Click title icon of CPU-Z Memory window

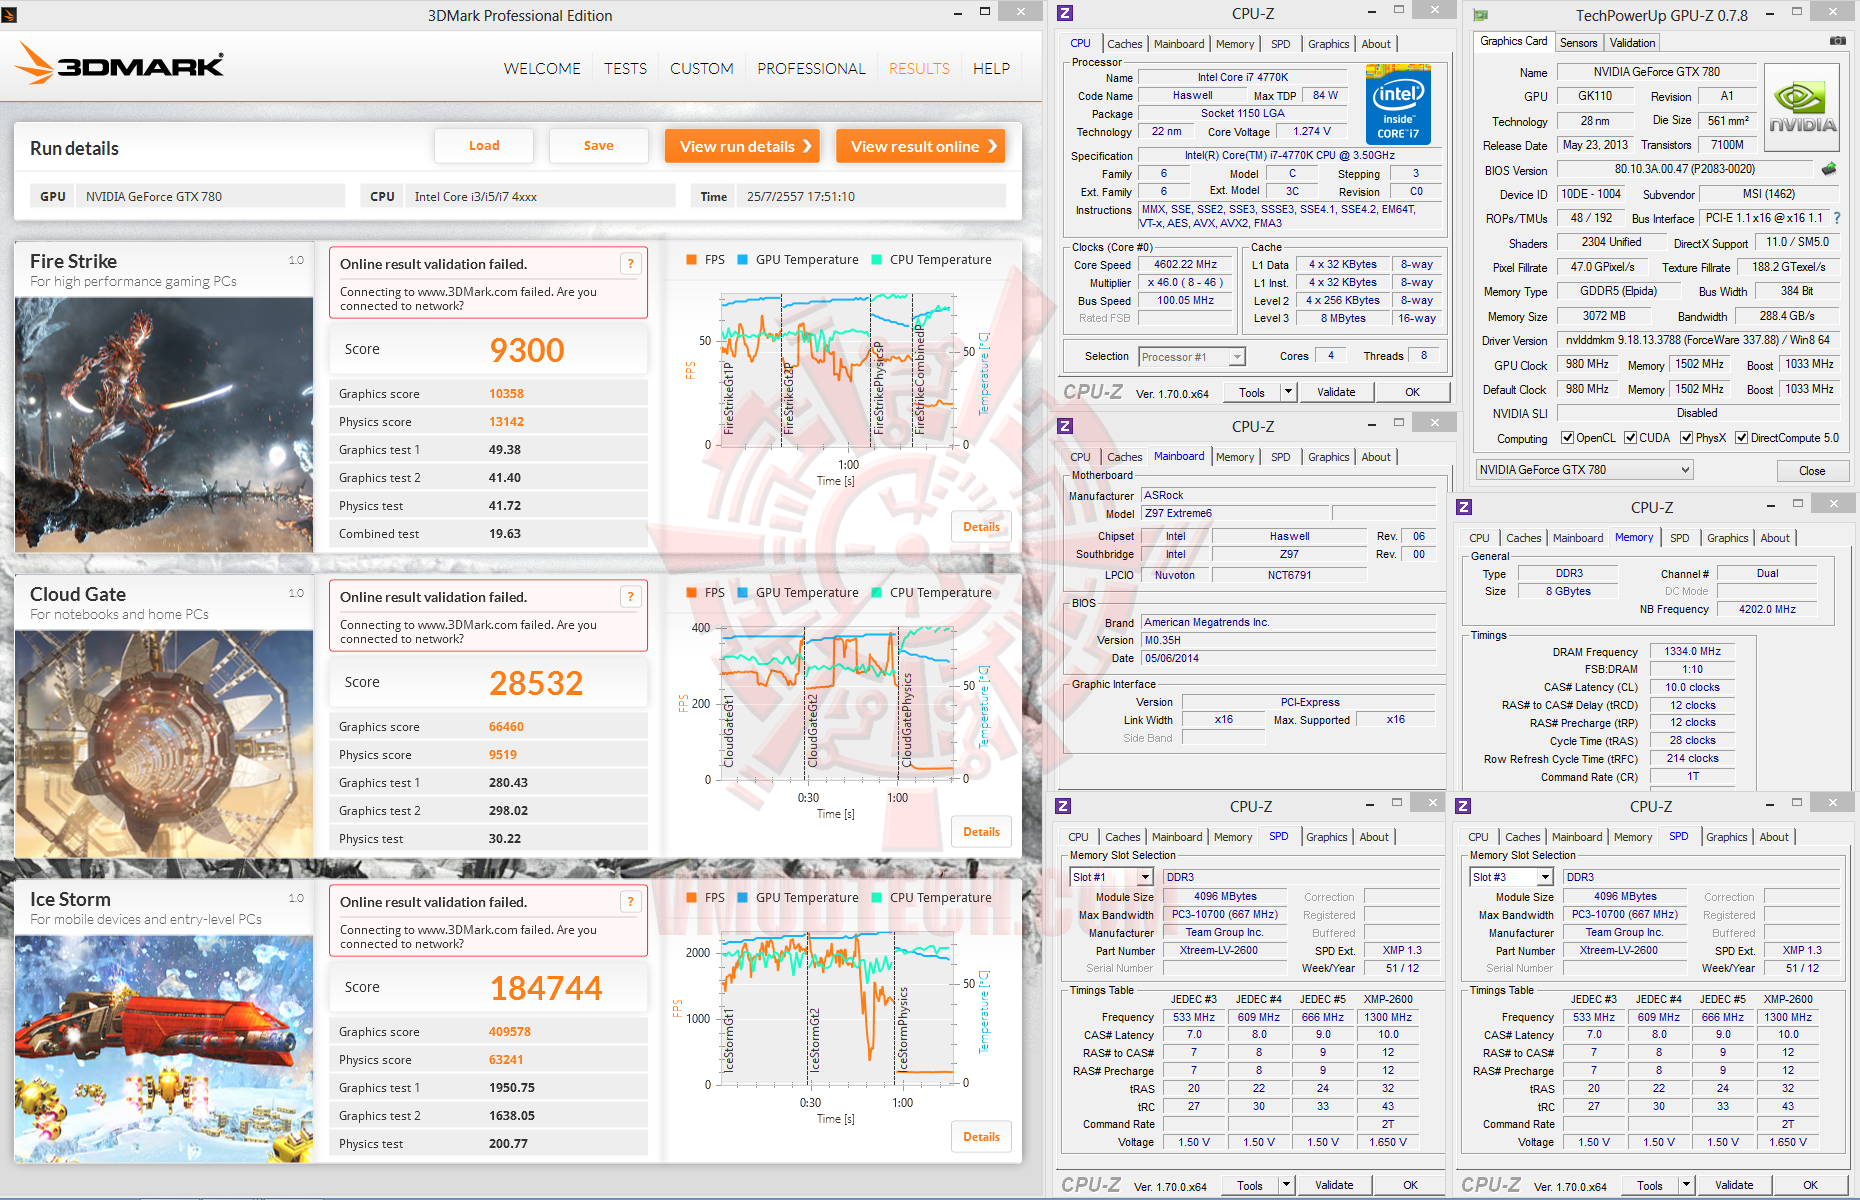pos(1464,507)
